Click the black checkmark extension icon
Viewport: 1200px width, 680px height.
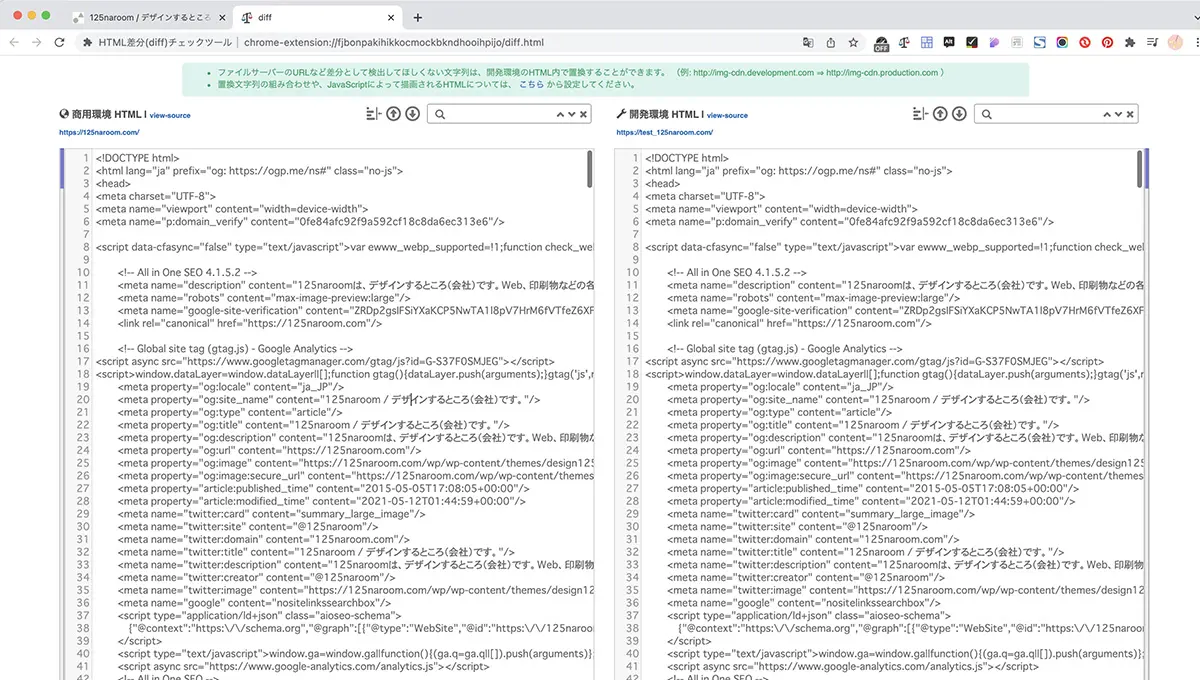[x=971, y=43]
